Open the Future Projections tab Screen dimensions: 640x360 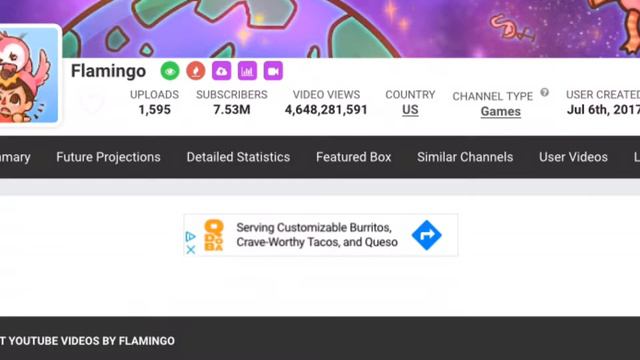coord(108,157)
